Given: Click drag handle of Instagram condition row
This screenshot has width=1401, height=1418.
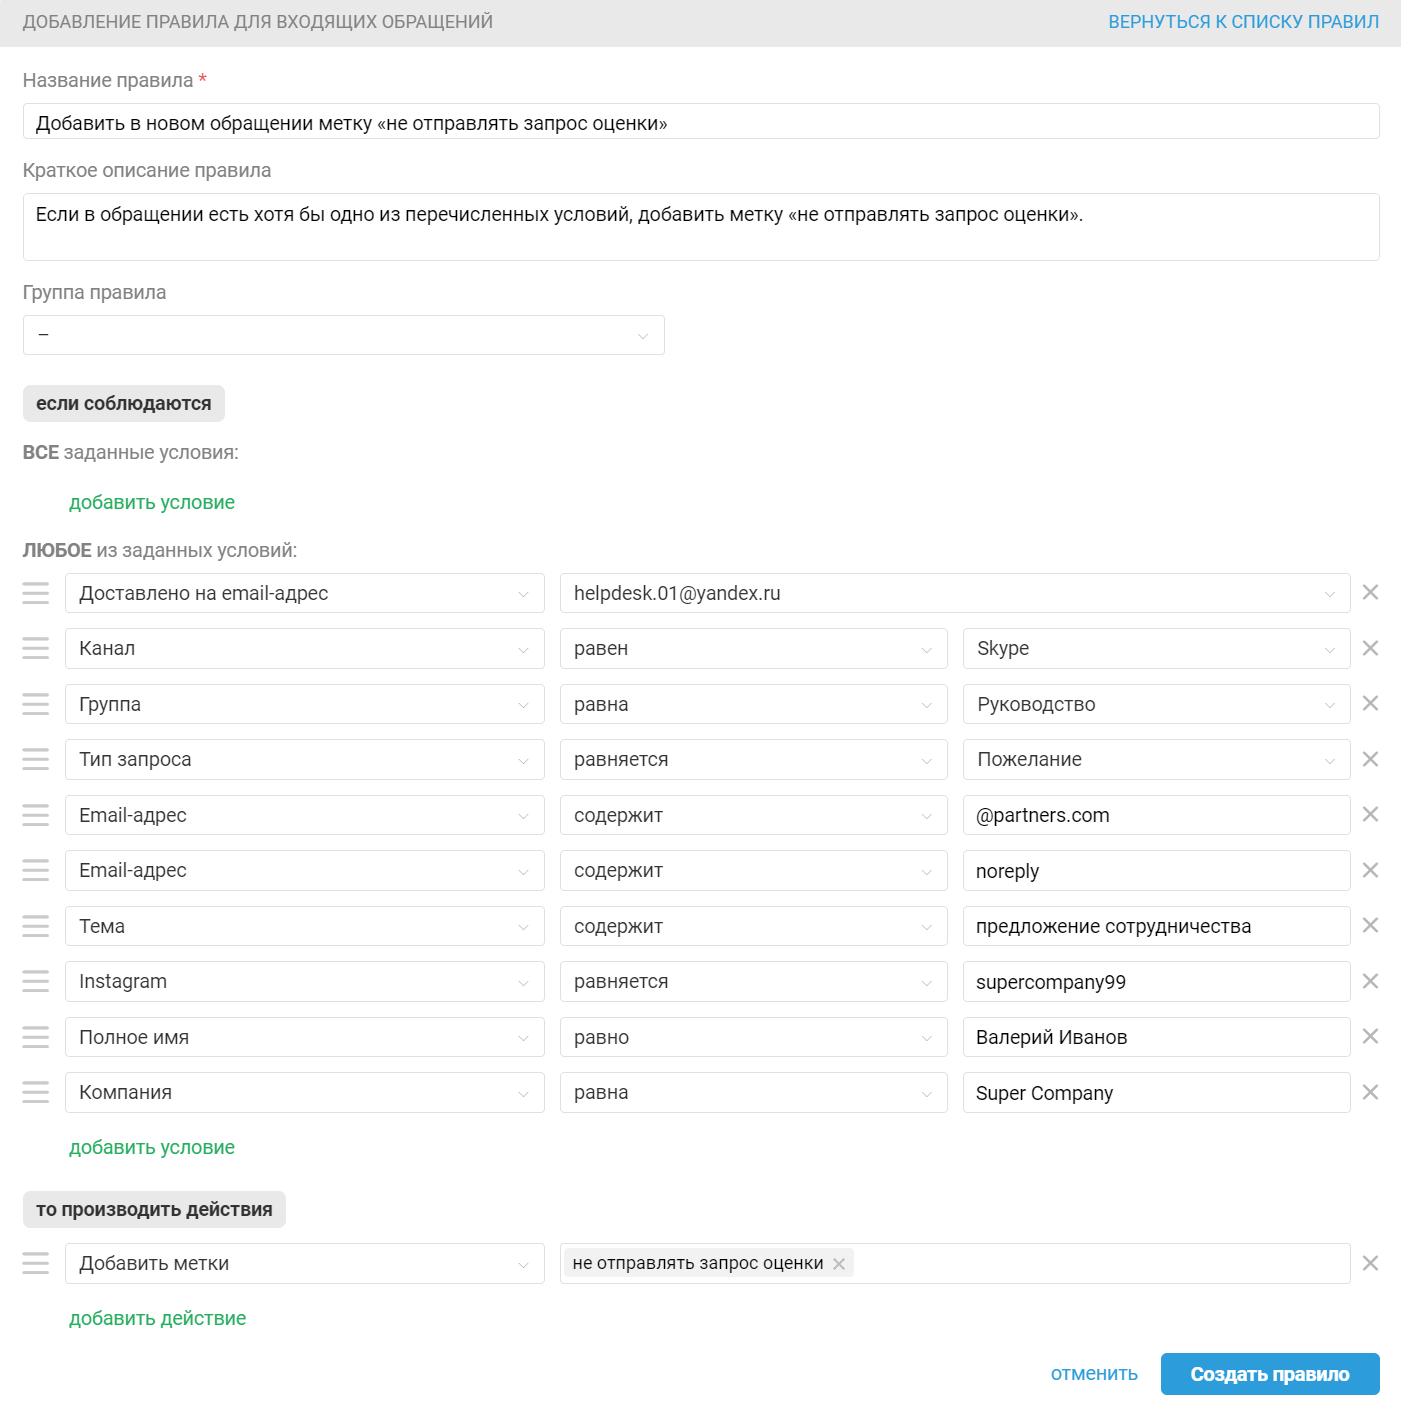Looking at the screenshot, I should tap(36, 981).
